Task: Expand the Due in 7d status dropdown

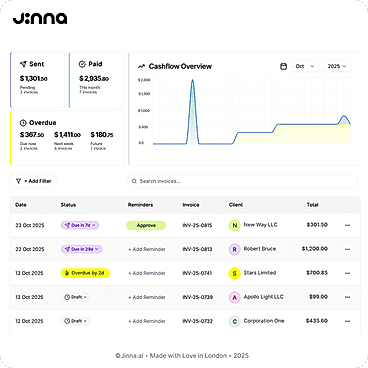Action: pyautogui.click(x=80, y=225)
